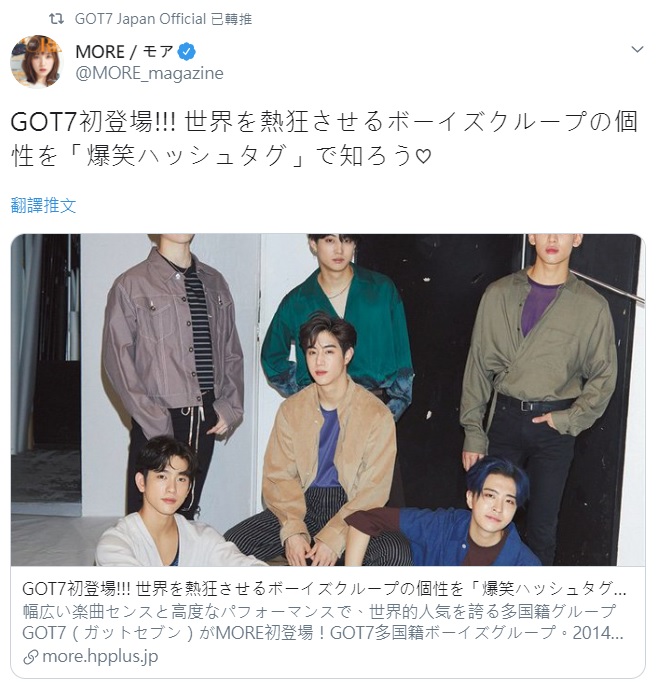Click the card description about 多国籍グループ
The height and width of the screenshot is (693, 658).
click(319, 612)
